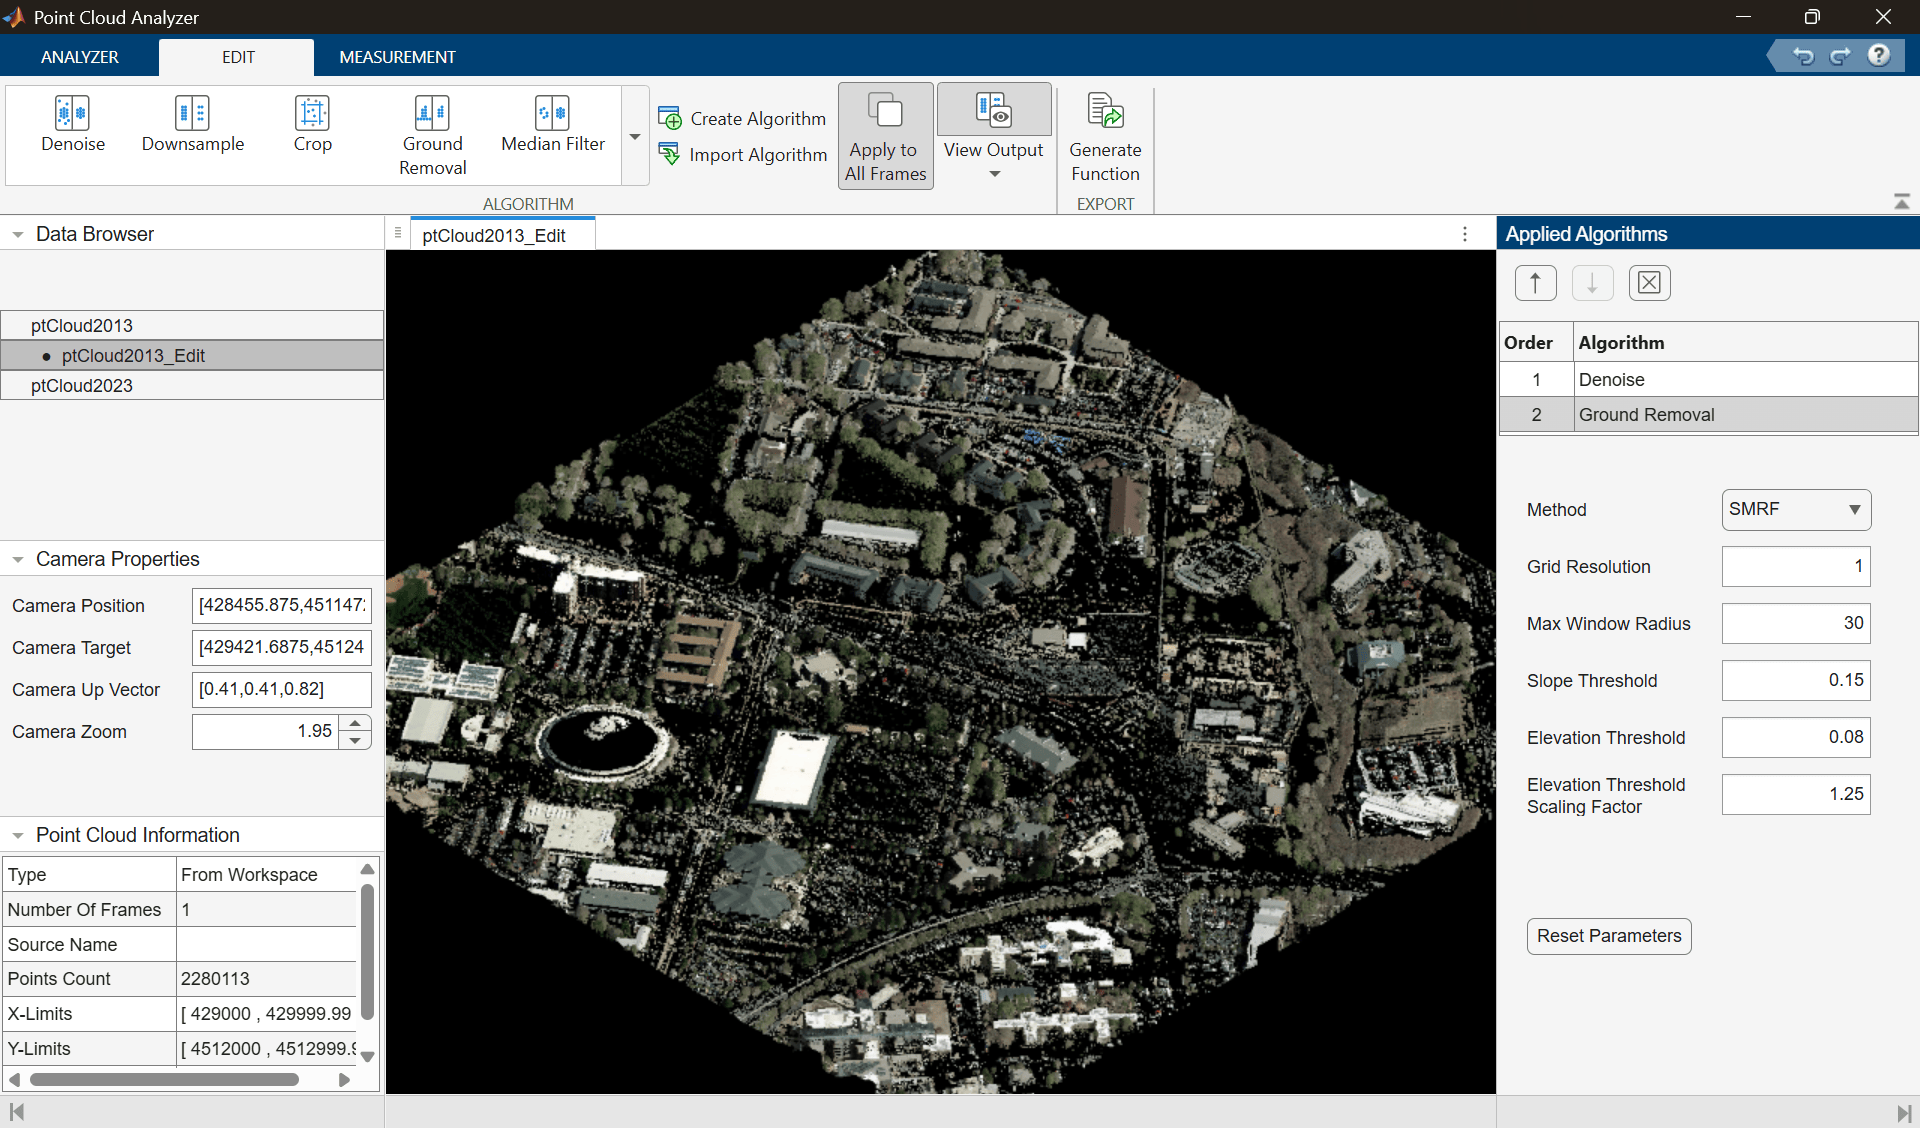Open the Method SMRF dropdown

tap(1796, 509)
